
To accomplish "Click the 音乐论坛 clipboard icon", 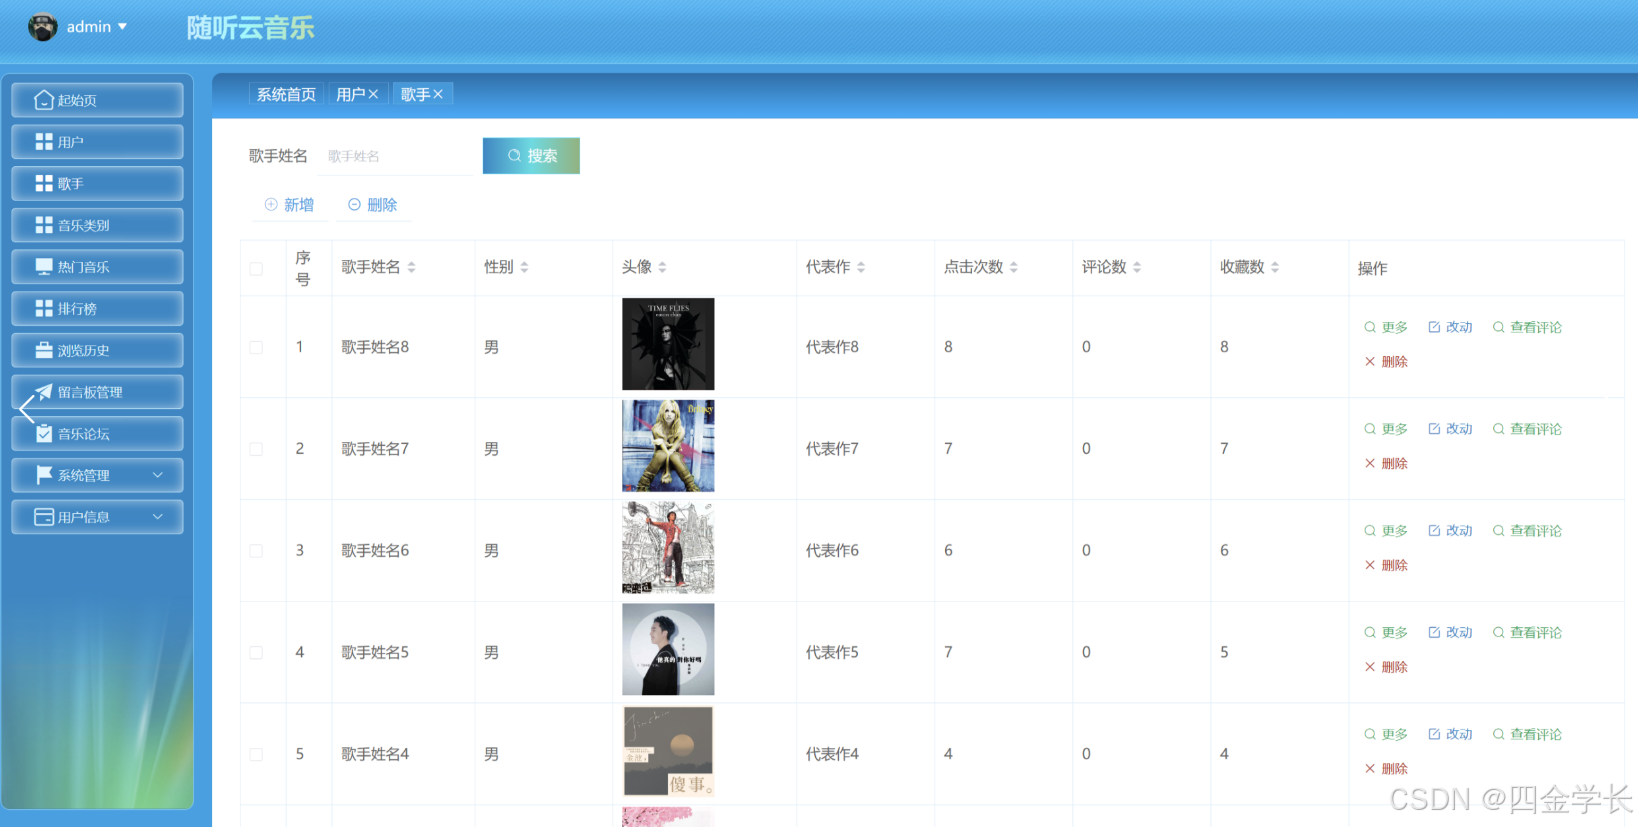I will click(44, 434).
